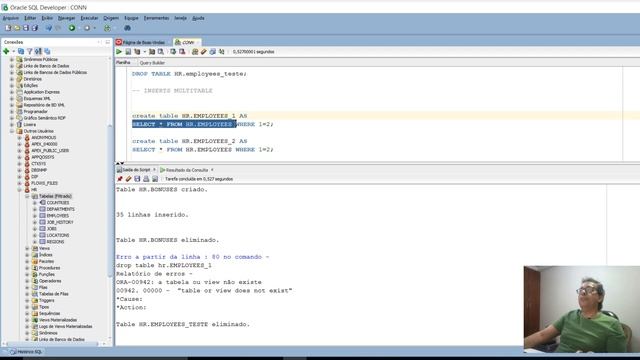Click the 'DROP TABLE HR.employees_teste' line
Image resolution: width=640 pixels, height=360 pixels.
point(189,74)
